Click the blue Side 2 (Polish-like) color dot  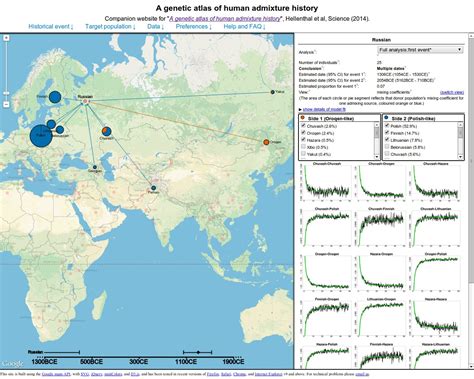(386, 118)
